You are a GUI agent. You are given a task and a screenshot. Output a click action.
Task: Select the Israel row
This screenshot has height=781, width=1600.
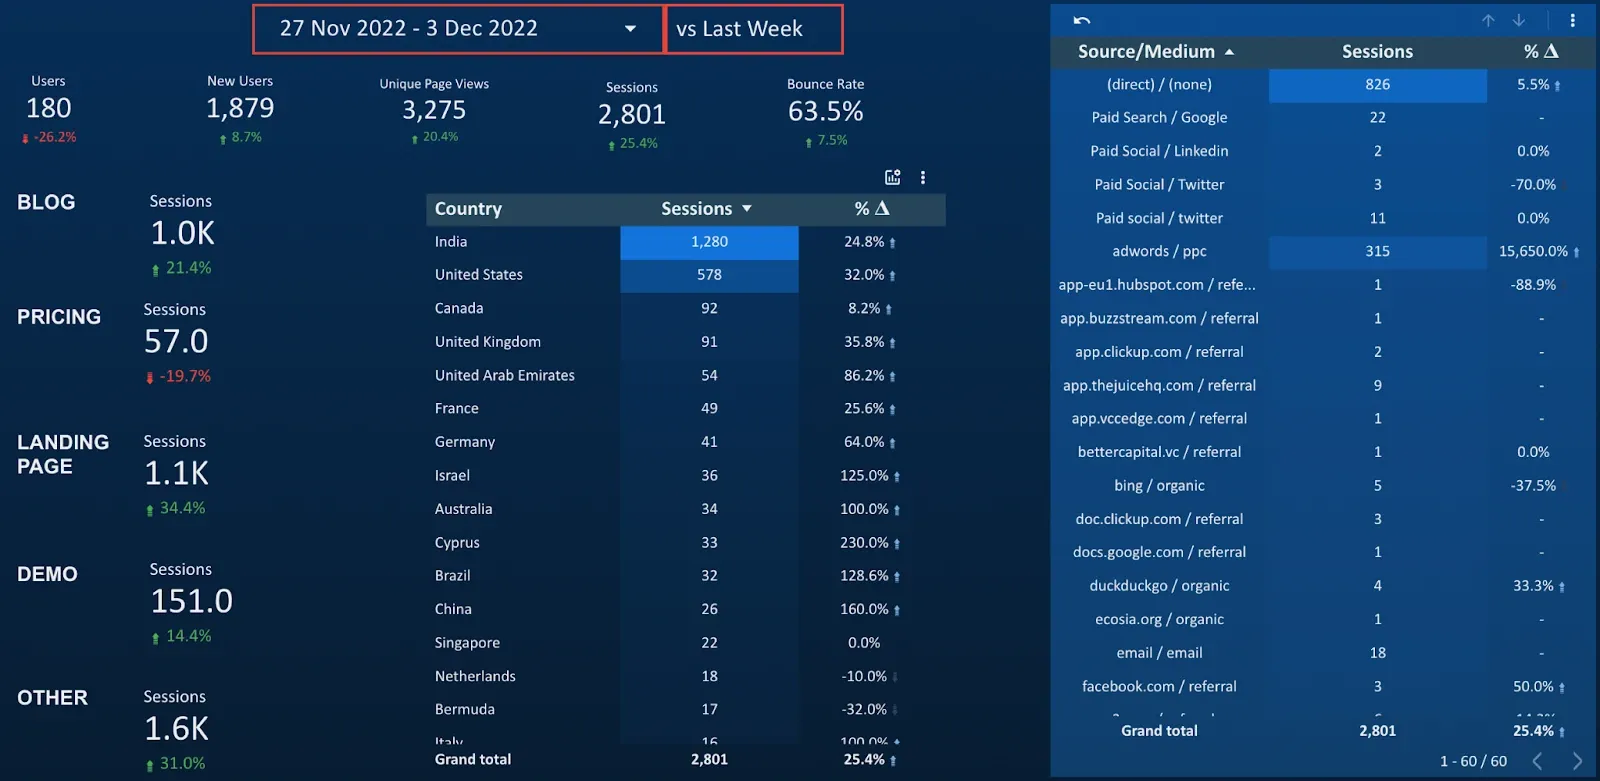pyautogui.click(x=685, y=476)
